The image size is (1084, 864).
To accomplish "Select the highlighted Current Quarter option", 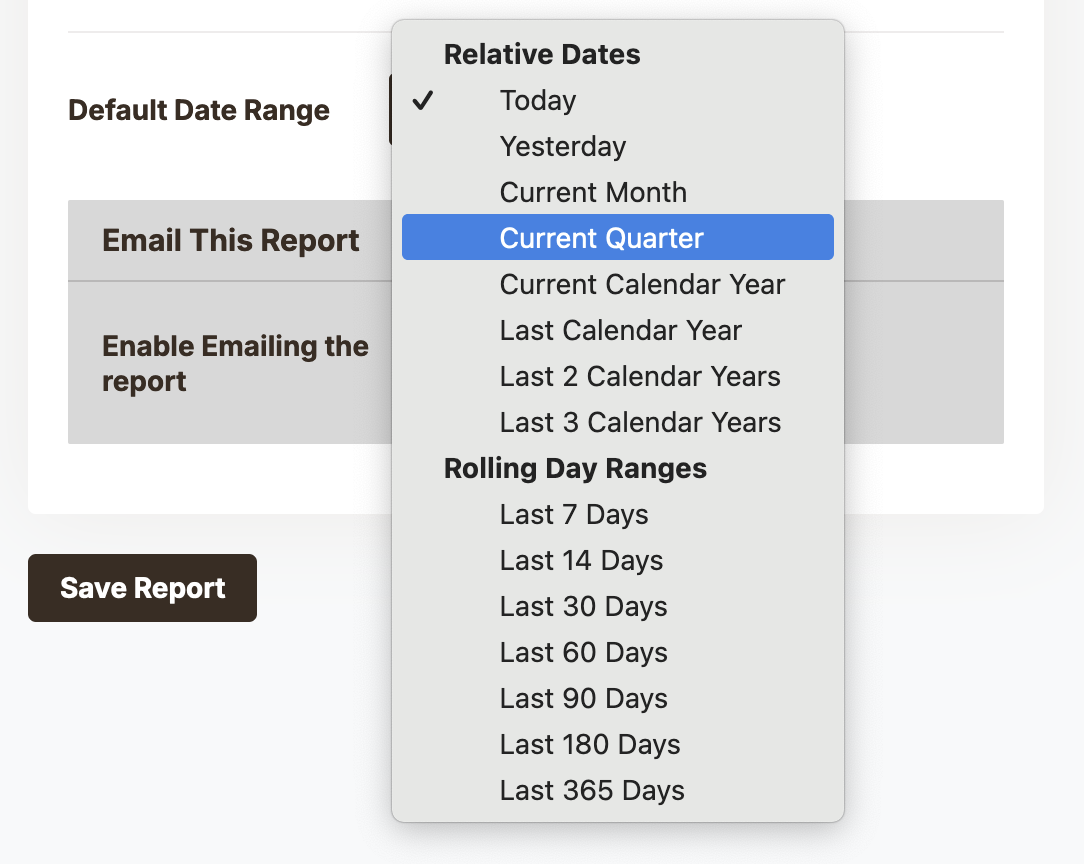I will point(602,238).
